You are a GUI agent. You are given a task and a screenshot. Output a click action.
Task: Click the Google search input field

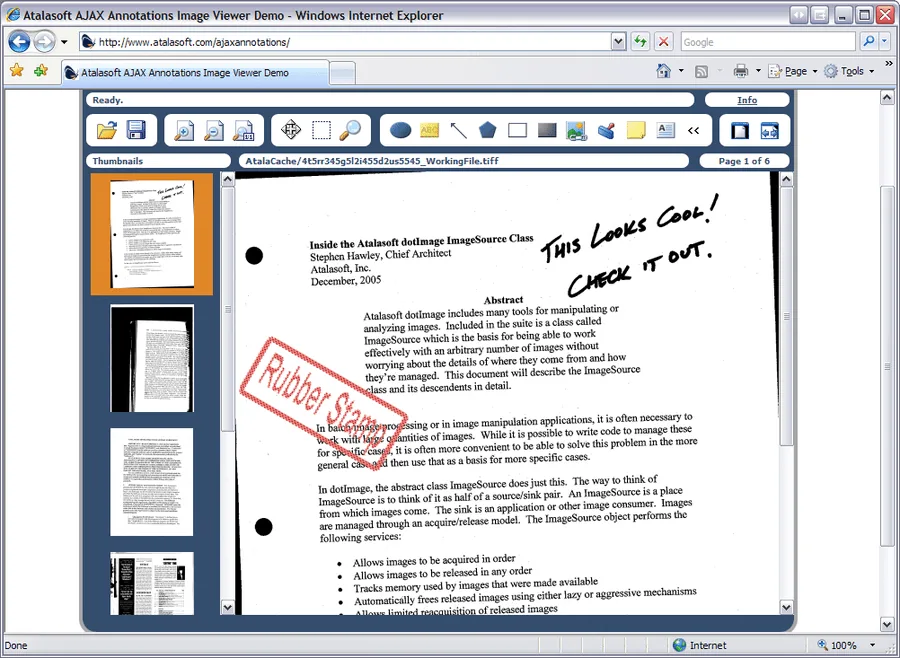tap(770, 42)
